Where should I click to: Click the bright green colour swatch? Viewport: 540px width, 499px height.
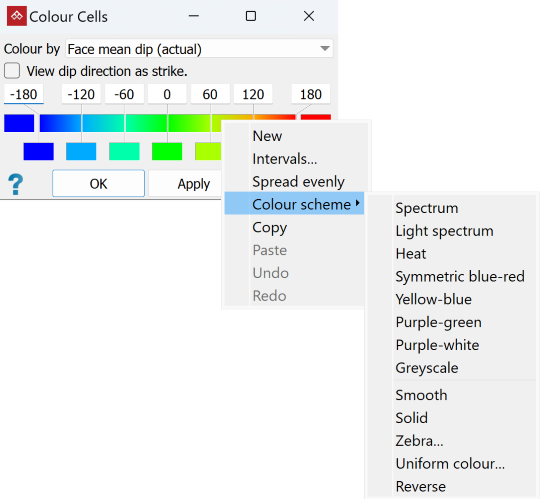coord(167,152)
